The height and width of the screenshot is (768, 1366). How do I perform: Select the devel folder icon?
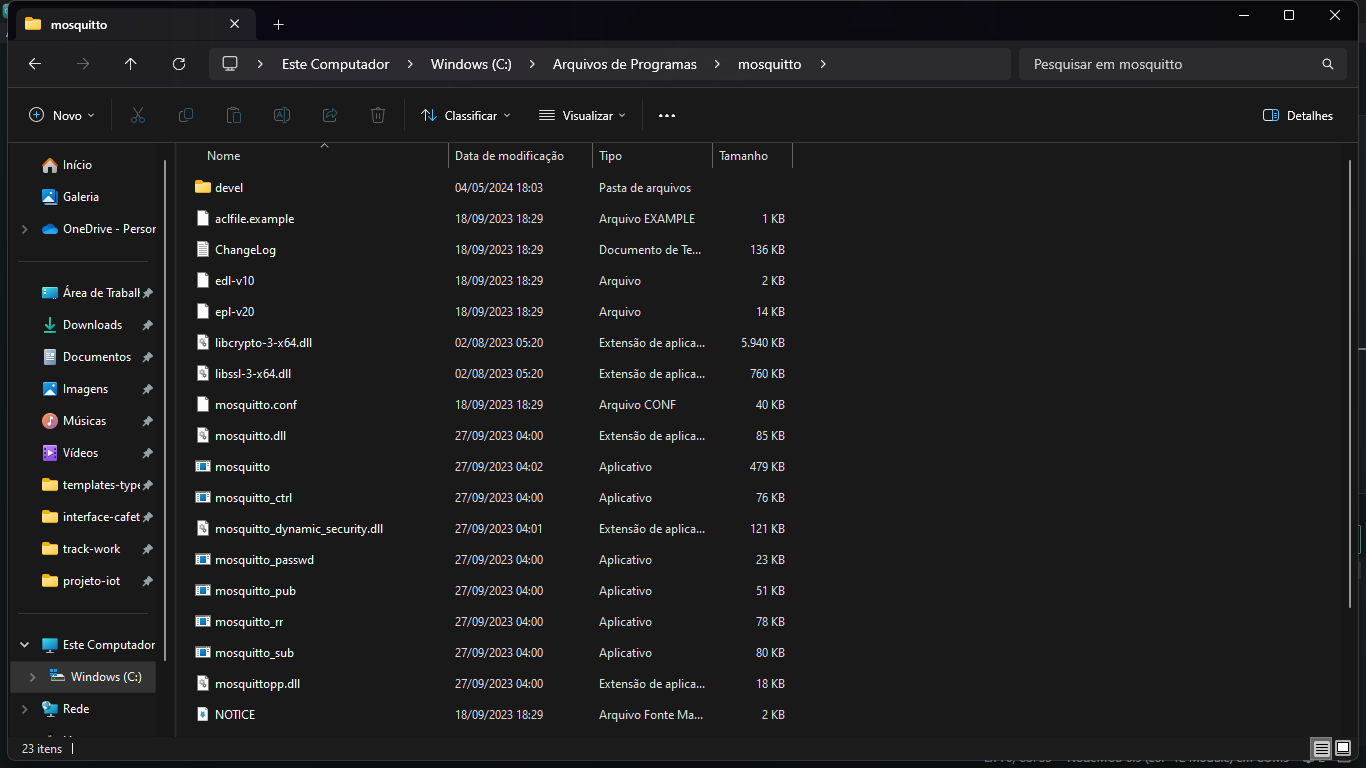click(x=203, y=187)
